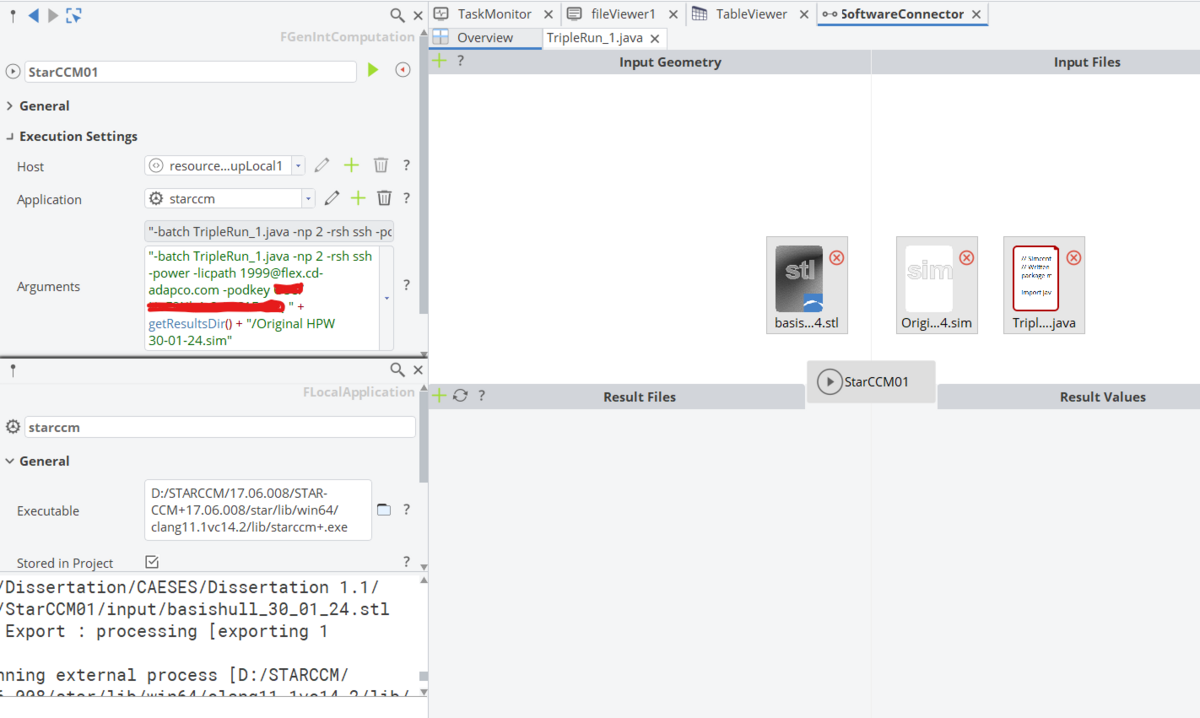
Task: Add a new Application with plus
Action: [358, 198]
